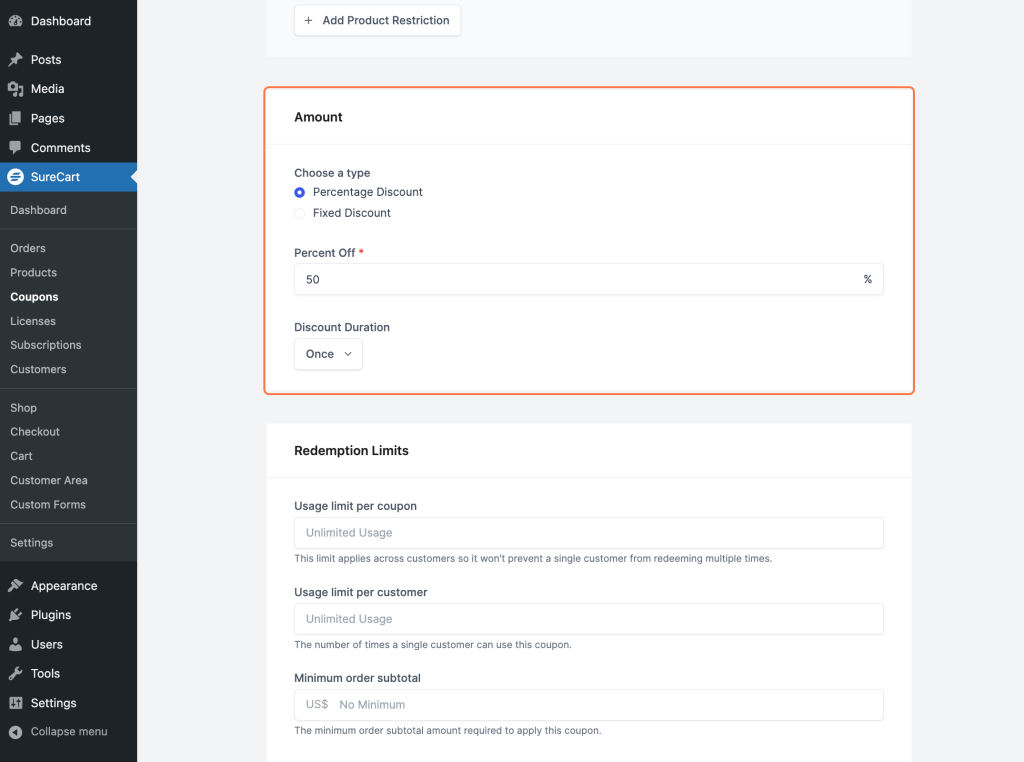Click the Minimum order subtotal field
Screen dimensions: 1024x762
tap(605, 705)
